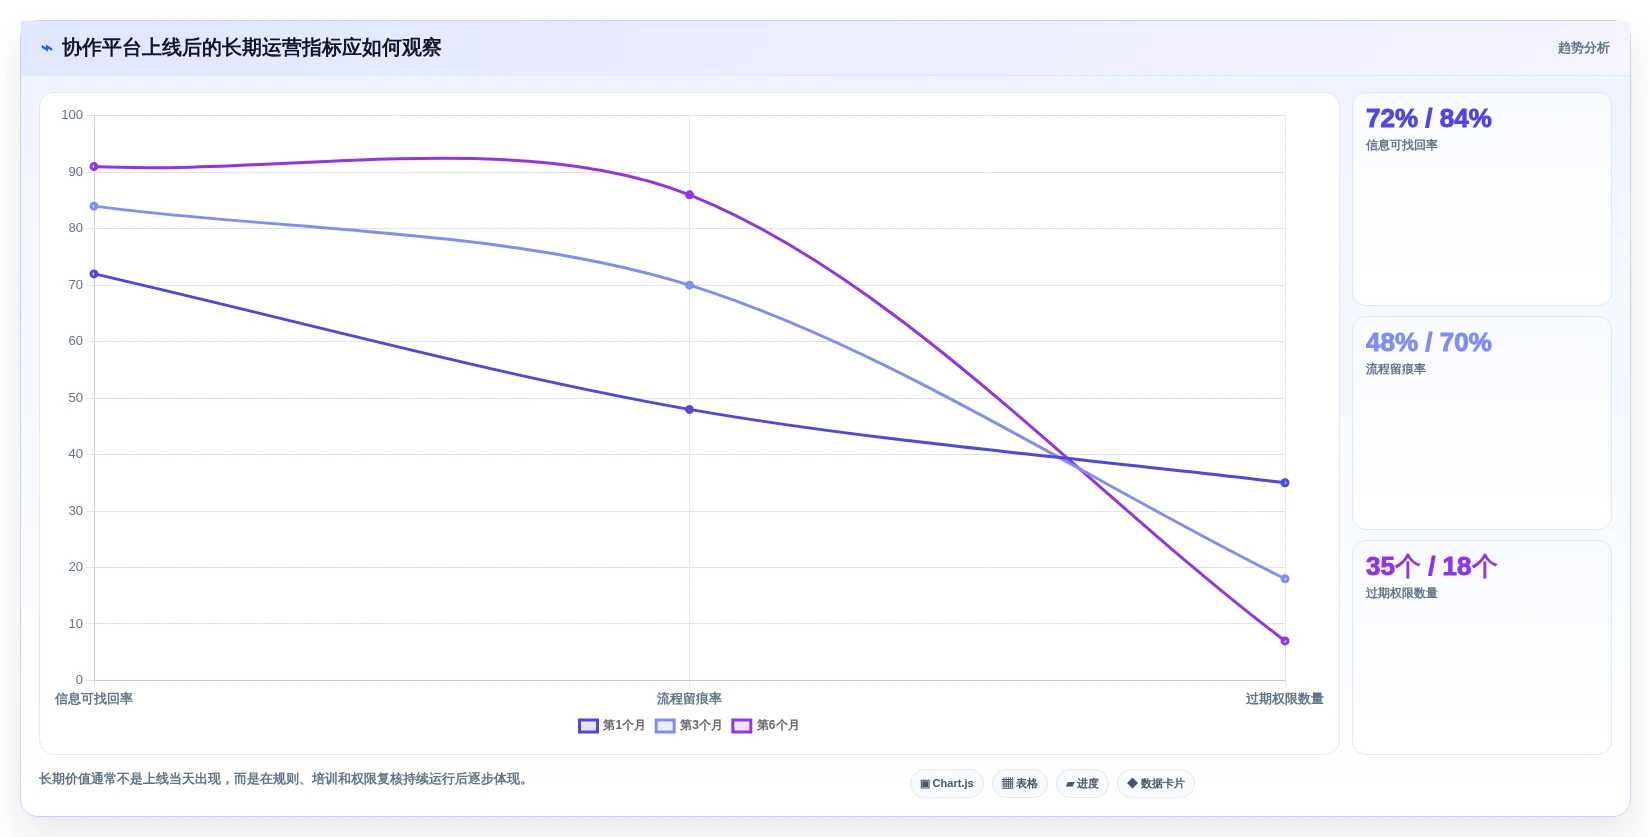Image resolution: width=1651 pixels, height=837 pixels.
Task: Click the 趋势分析 label in header
Action: [x=1583, y=48]
